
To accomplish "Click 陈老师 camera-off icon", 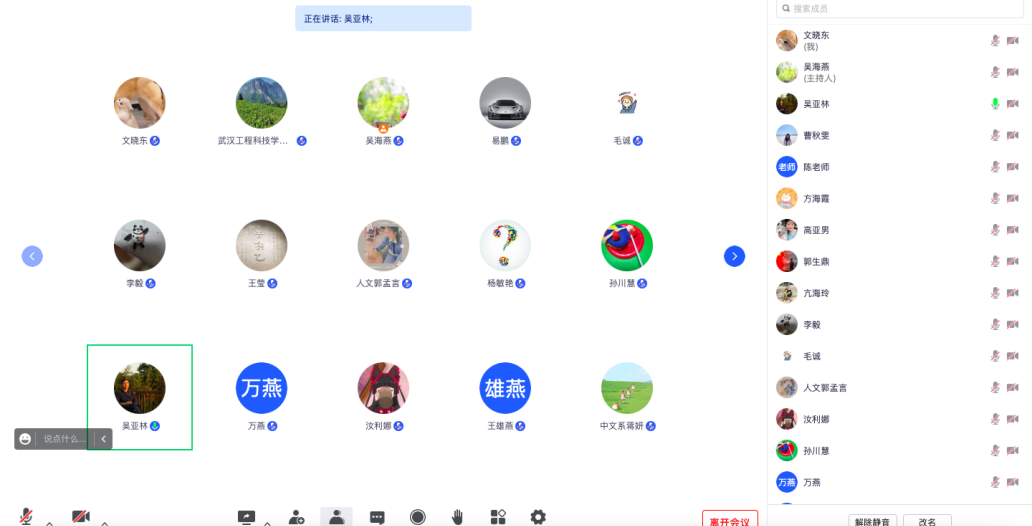I will 1013,167.
